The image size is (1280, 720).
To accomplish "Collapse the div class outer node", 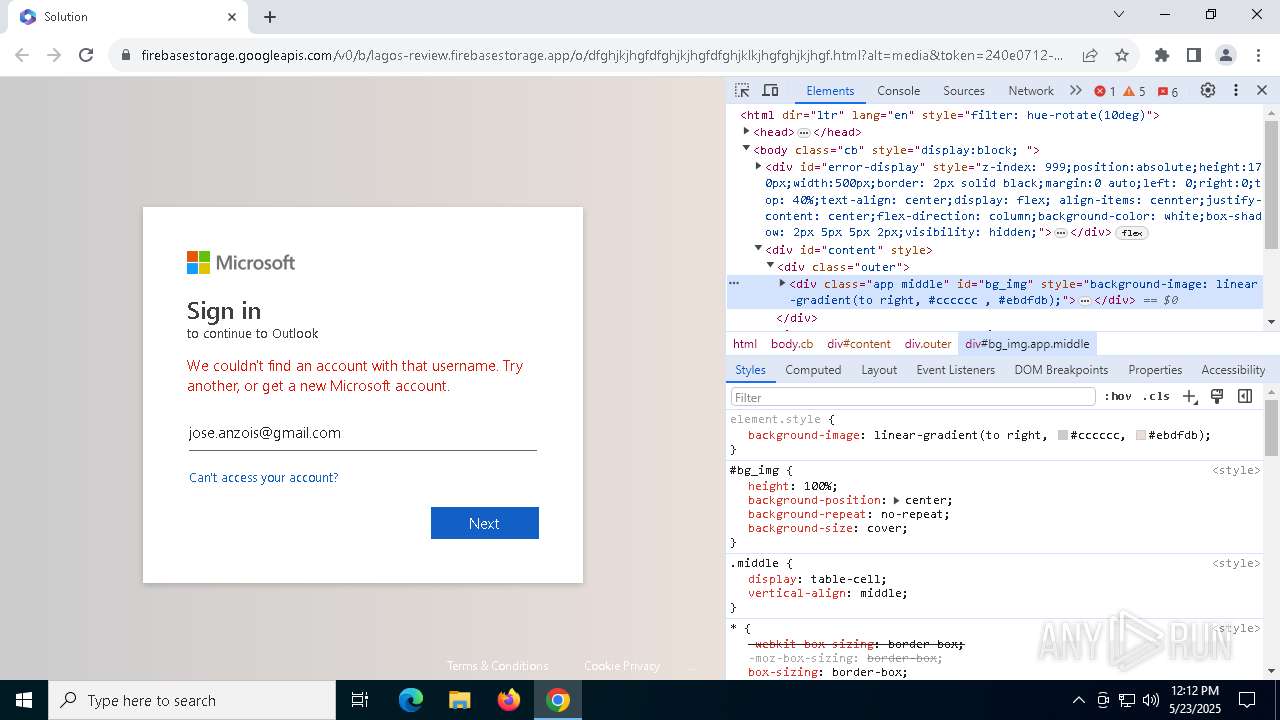I will [770, 265].
